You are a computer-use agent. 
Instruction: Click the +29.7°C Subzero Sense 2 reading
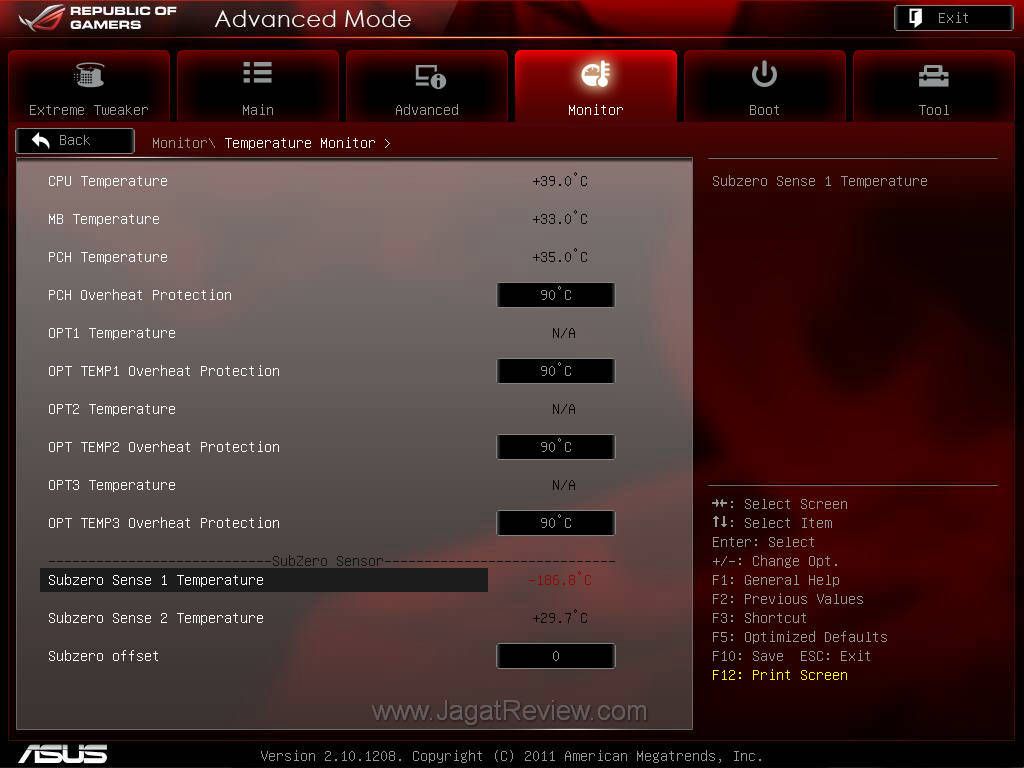point(560,618)
